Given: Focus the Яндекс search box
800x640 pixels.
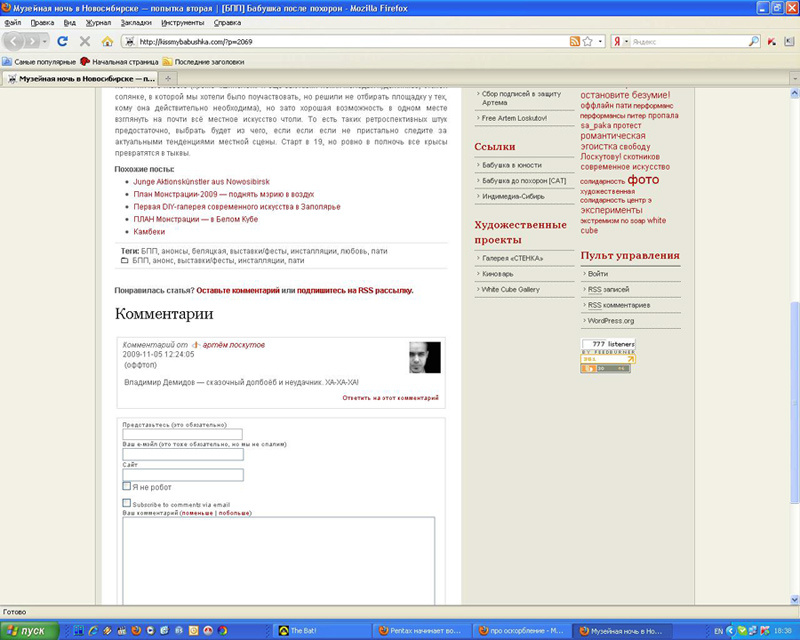Looking at the screenshot, I should 689,41.
